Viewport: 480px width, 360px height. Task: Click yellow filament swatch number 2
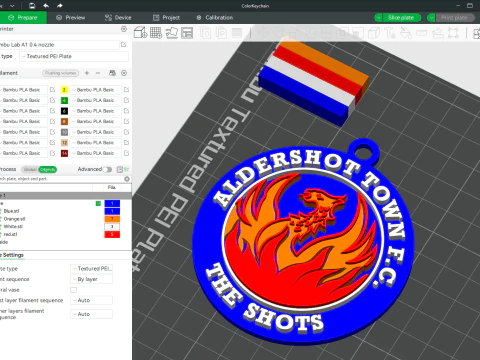[x=64, y=90]
